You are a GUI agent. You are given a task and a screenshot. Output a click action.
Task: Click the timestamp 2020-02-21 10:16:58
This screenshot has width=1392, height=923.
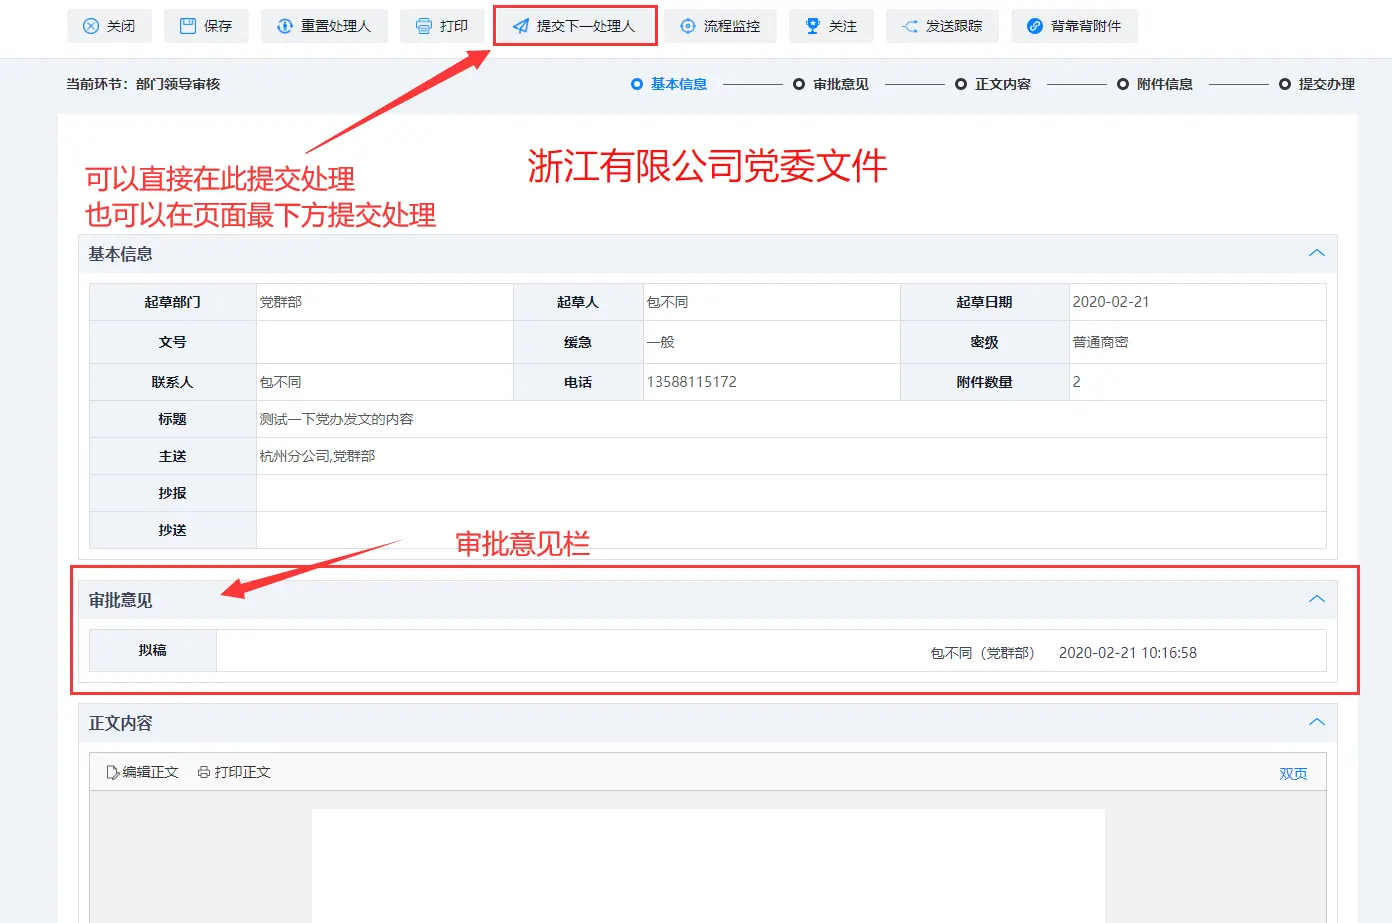pos(1128,653)
